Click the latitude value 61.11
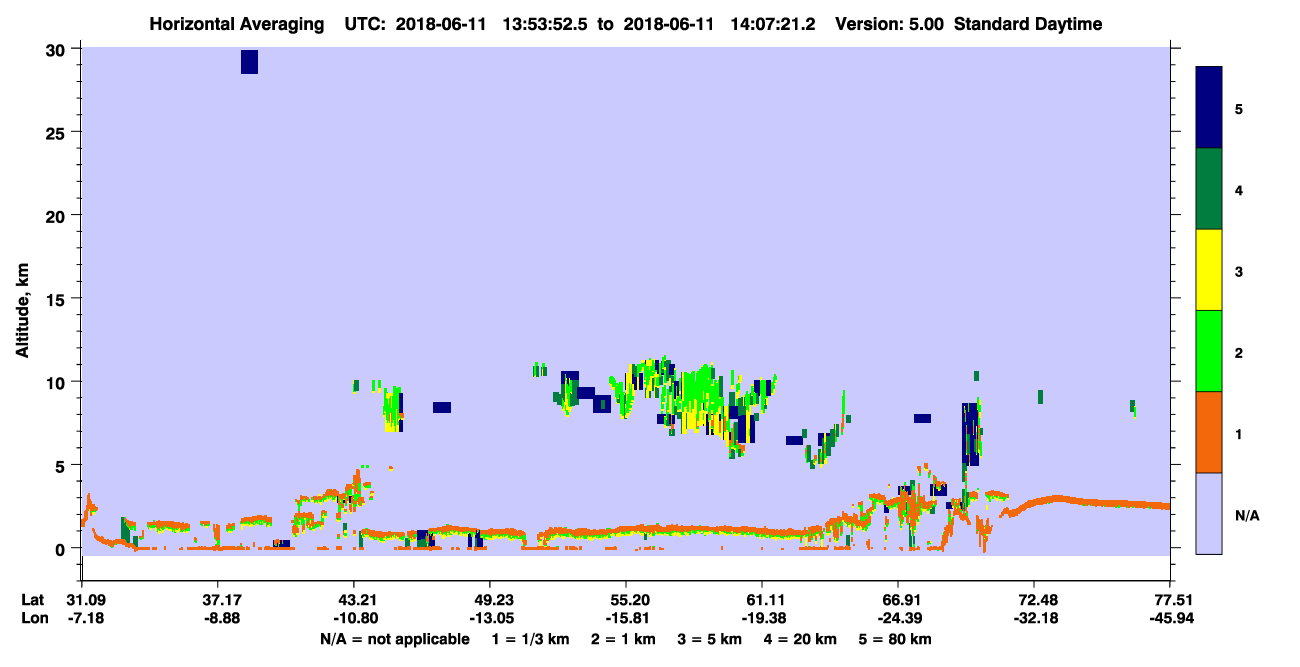The image size is (1300, 667). [762, 599]
